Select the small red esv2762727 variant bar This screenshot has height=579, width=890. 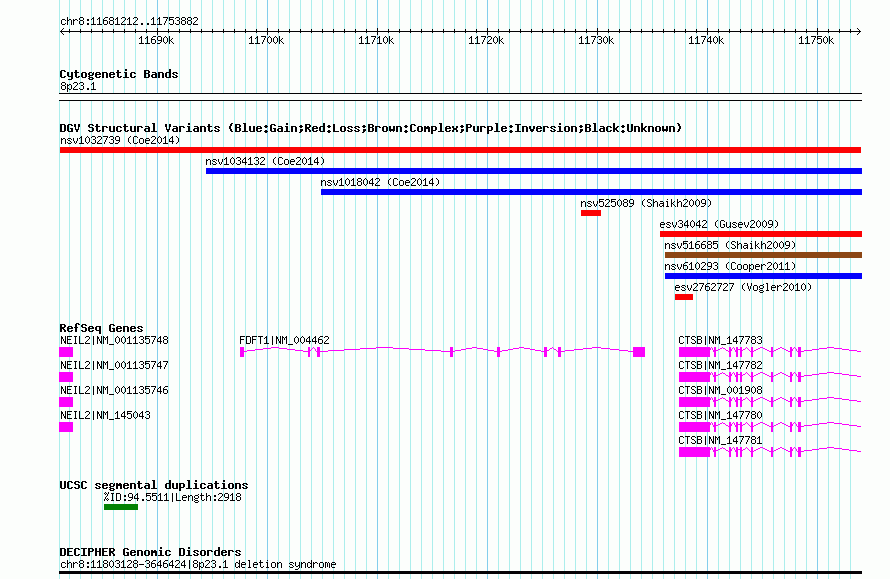tap(684, 297)
